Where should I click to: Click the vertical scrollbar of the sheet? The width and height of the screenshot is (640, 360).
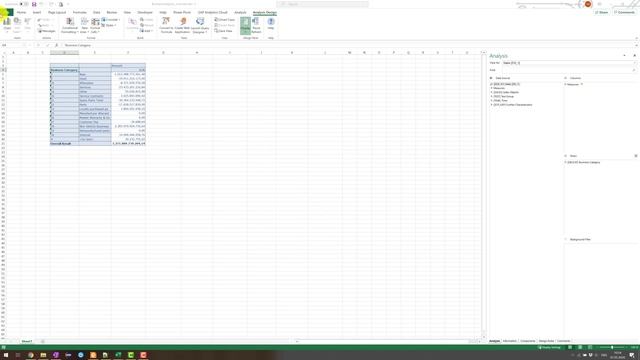484,196
